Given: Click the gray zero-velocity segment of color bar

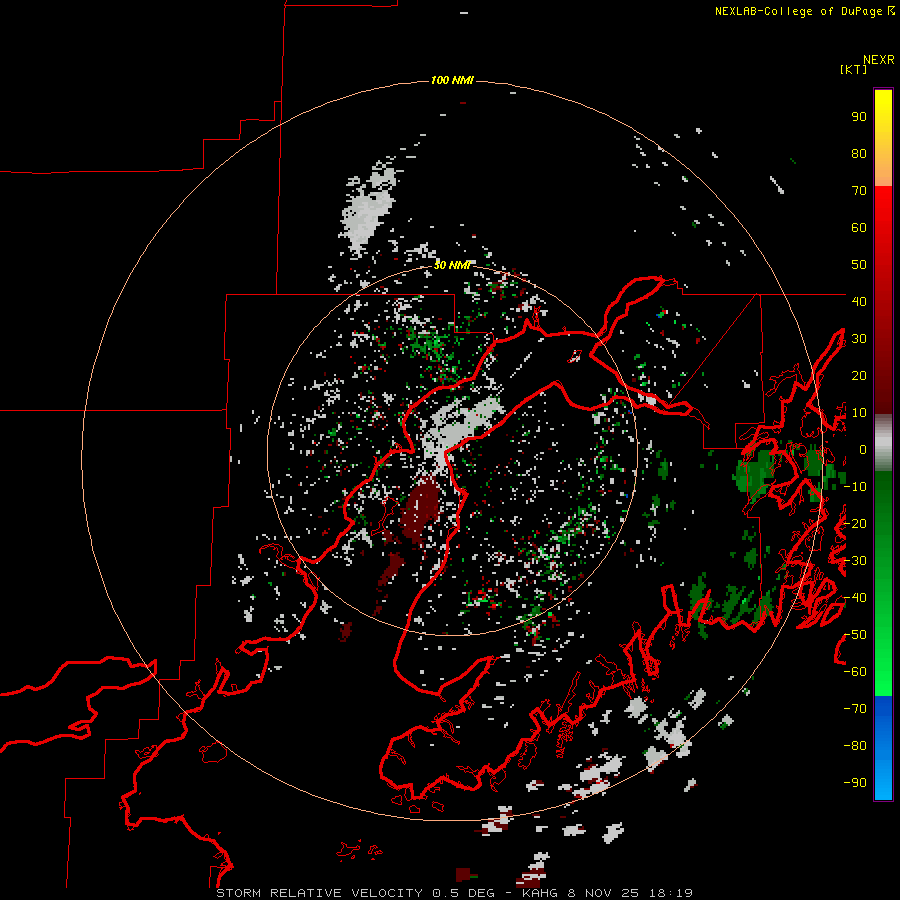Looking at the screenshot, I should point(883,442).
